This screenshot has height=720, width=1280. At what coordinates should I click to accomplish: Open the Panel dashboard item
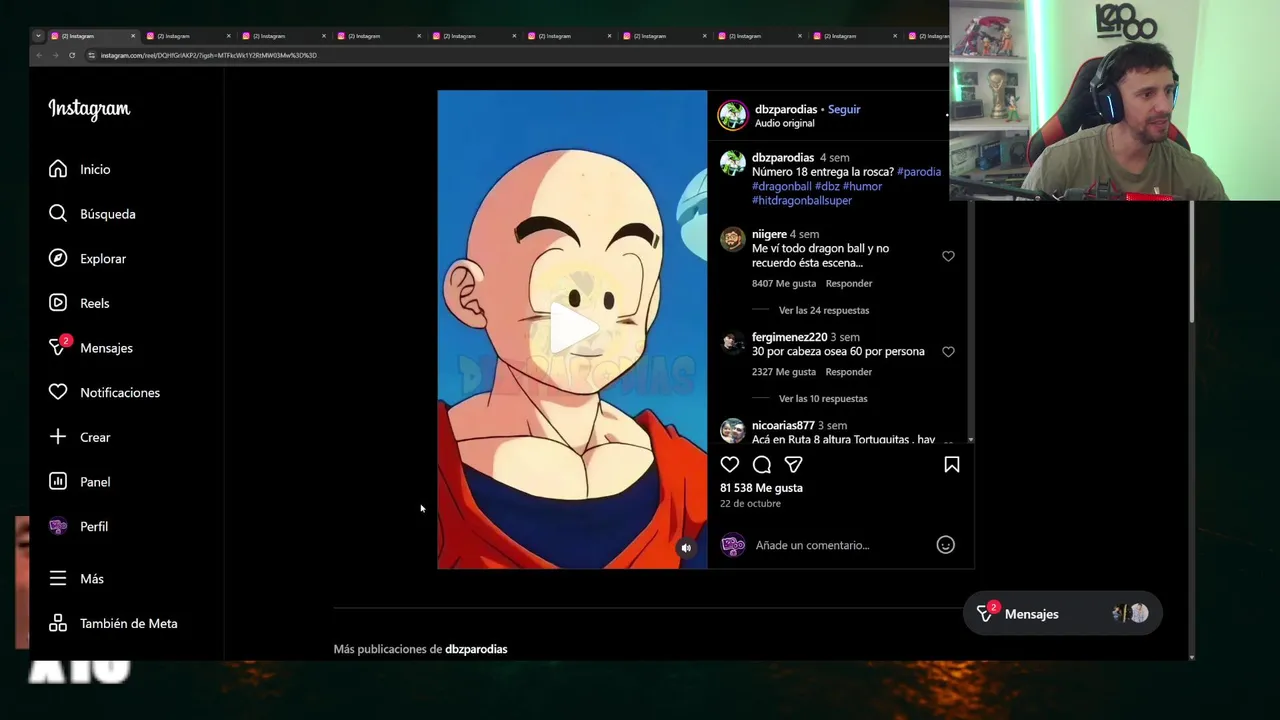click(x=80, y=482)
